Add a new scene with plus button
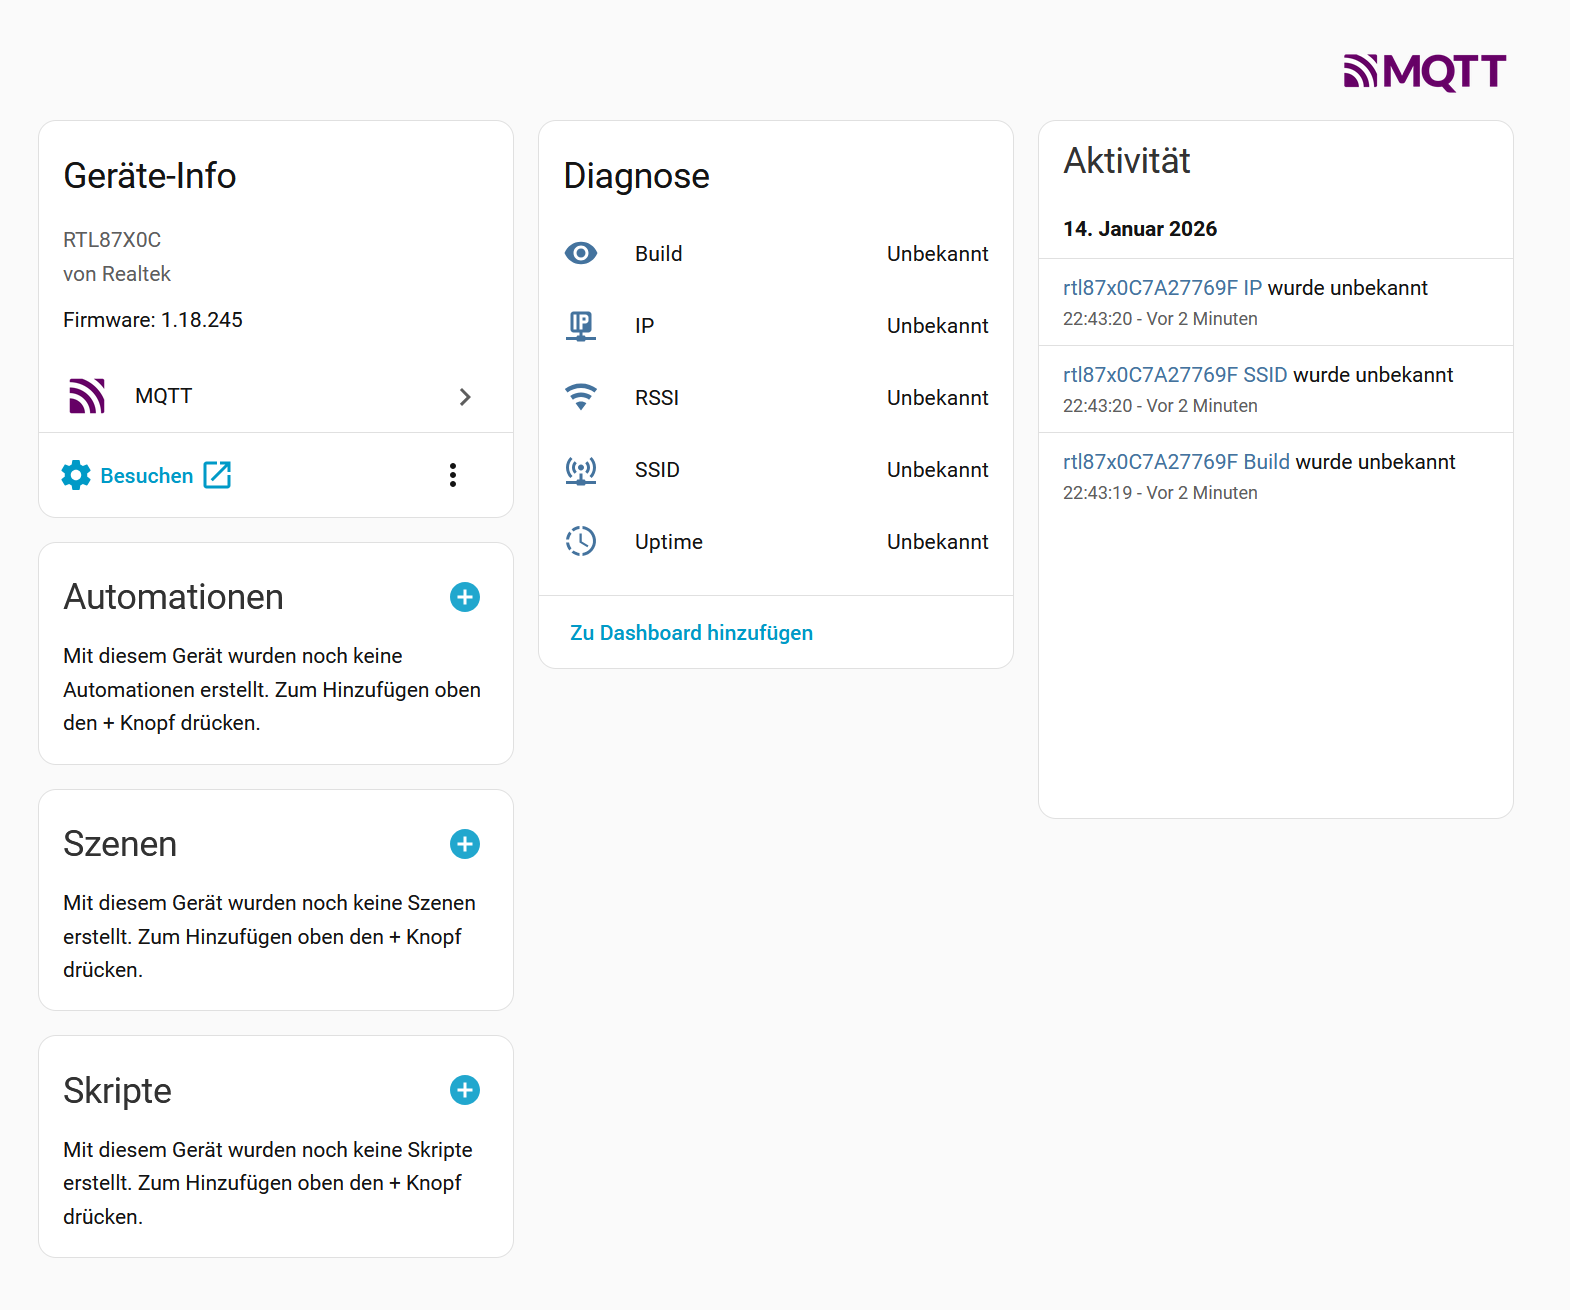The image size is (1570, 1310). (465, 844)
